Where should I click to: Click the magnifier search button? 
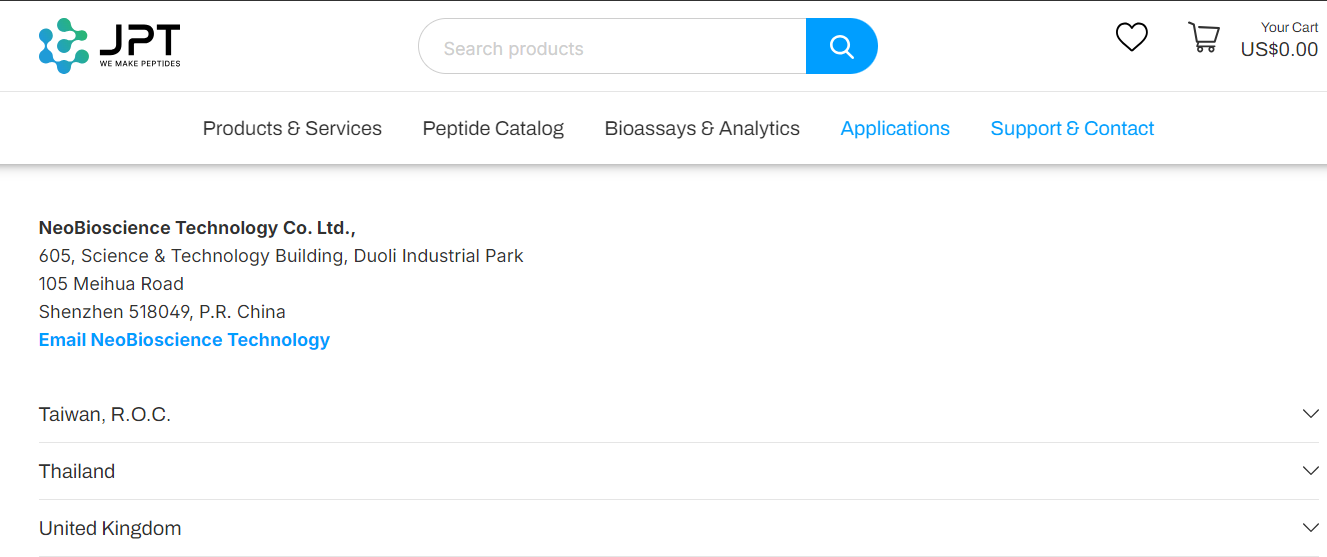[x=842, y=47]
